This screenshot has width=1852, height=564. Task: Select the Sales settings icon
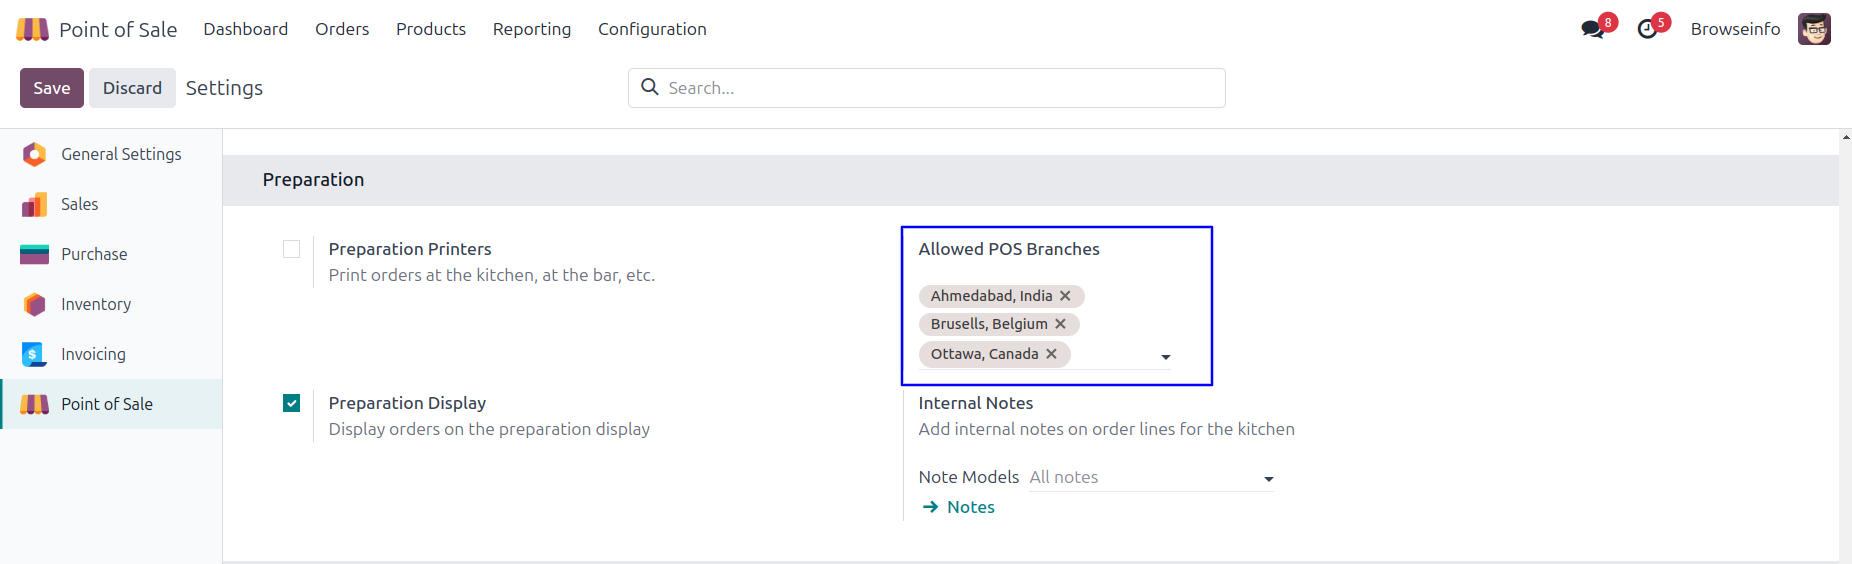[34, 204]
